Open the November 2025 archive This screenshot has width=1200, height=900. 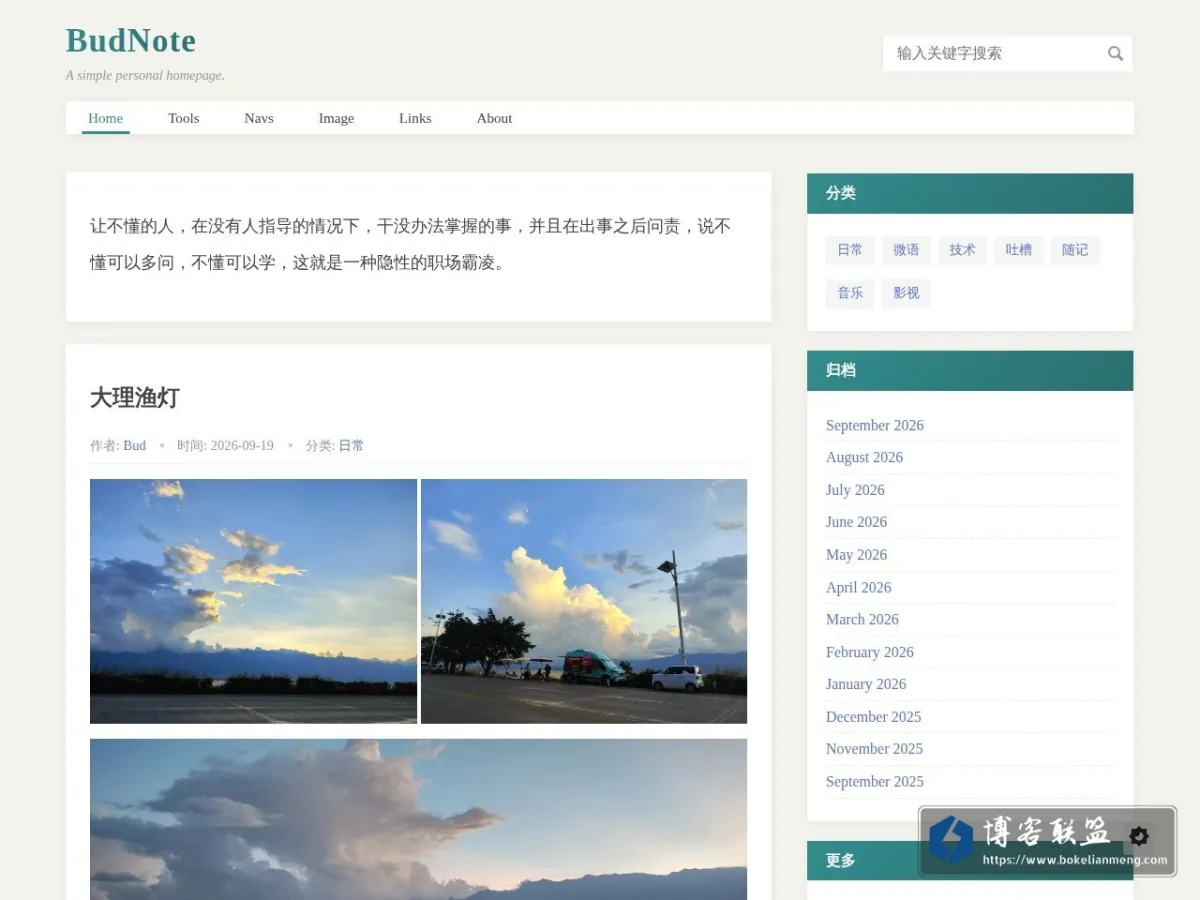(x=874, y=749)
